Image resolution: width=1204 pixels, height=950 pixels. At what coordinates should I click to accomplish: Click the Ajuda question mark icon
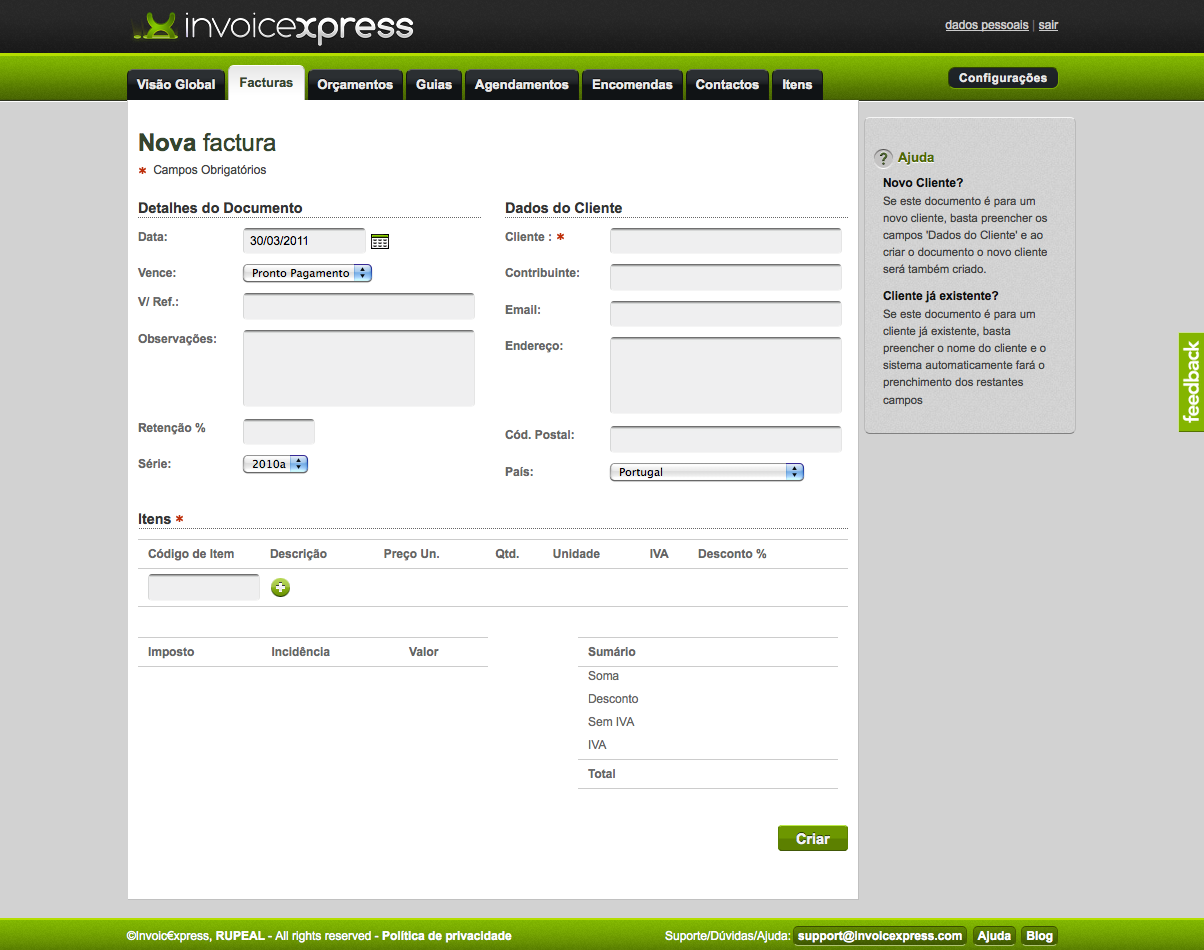point(883,158)
